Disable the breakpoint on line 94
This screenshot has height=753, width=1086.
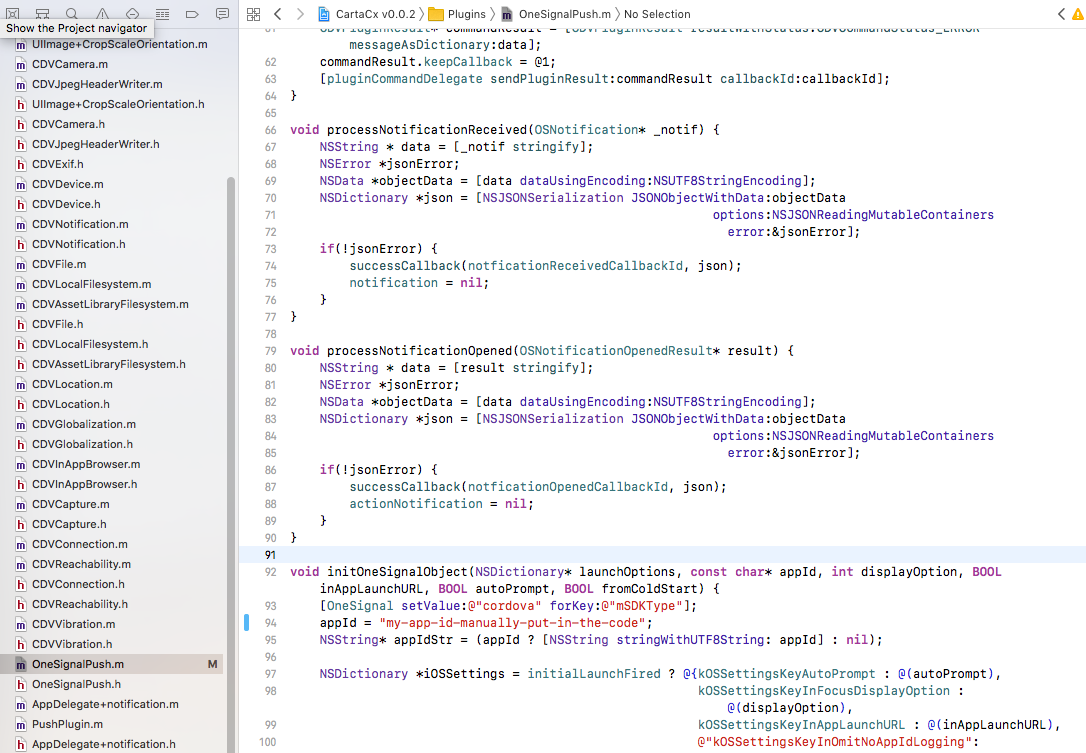[246, 623]
